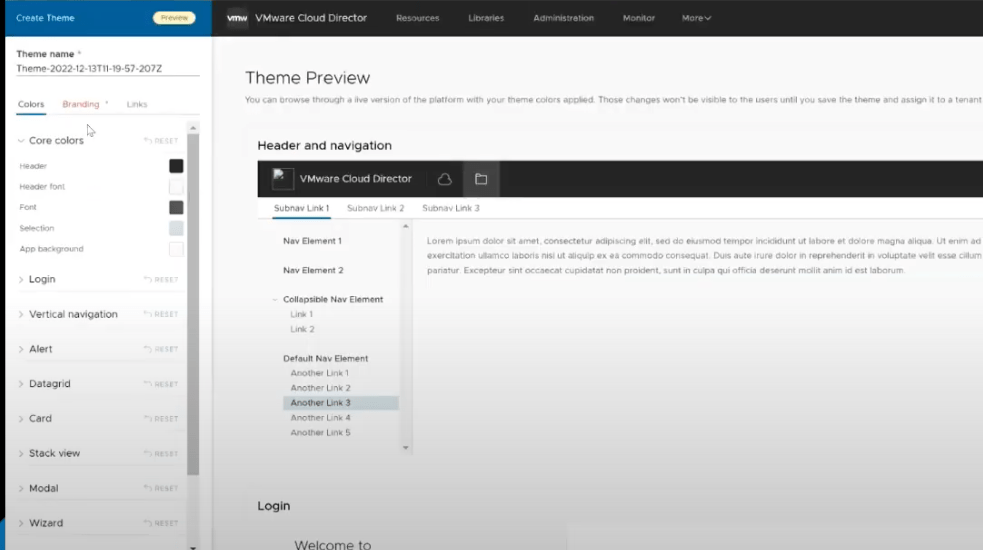Switch to the Branding tab

click(81, 104)
